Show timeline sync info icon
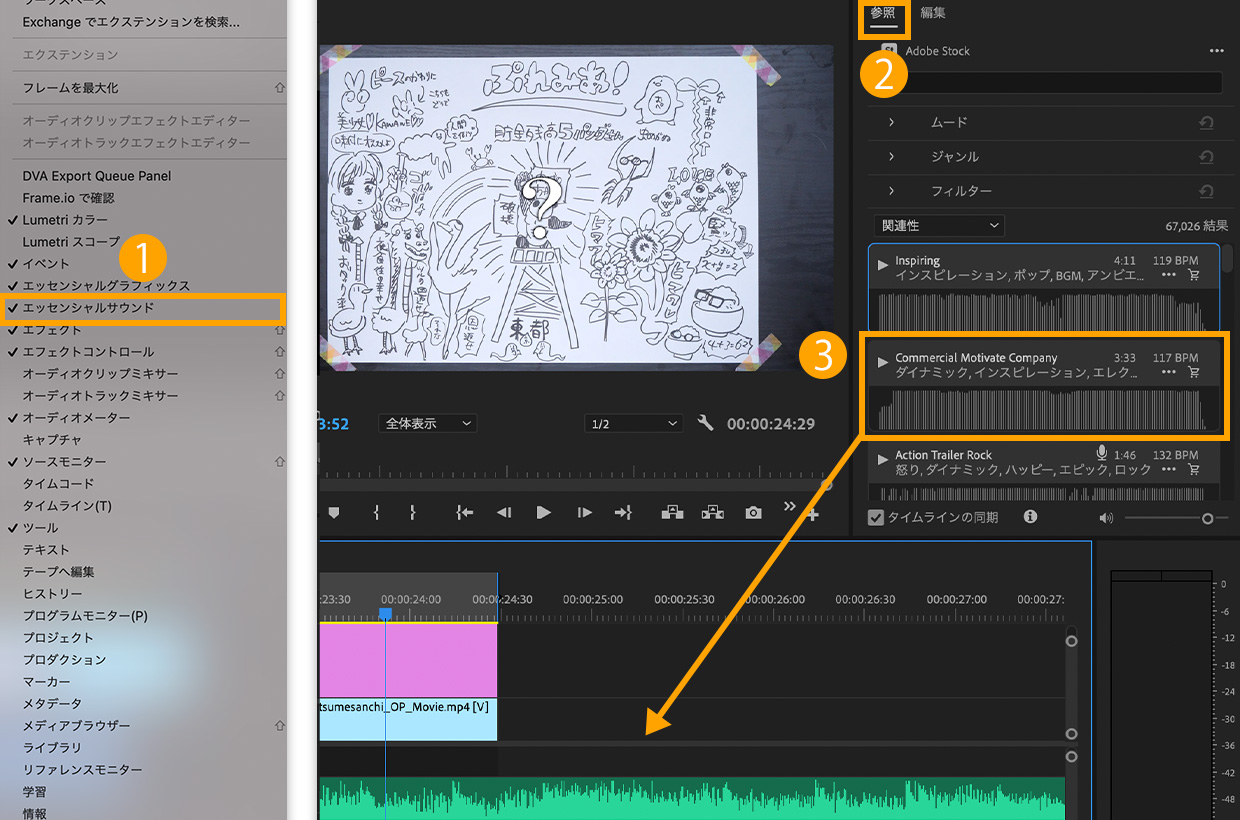The width and height of the screenshot is (1240, 820). pyautogui.click(x=1030, y=517)
